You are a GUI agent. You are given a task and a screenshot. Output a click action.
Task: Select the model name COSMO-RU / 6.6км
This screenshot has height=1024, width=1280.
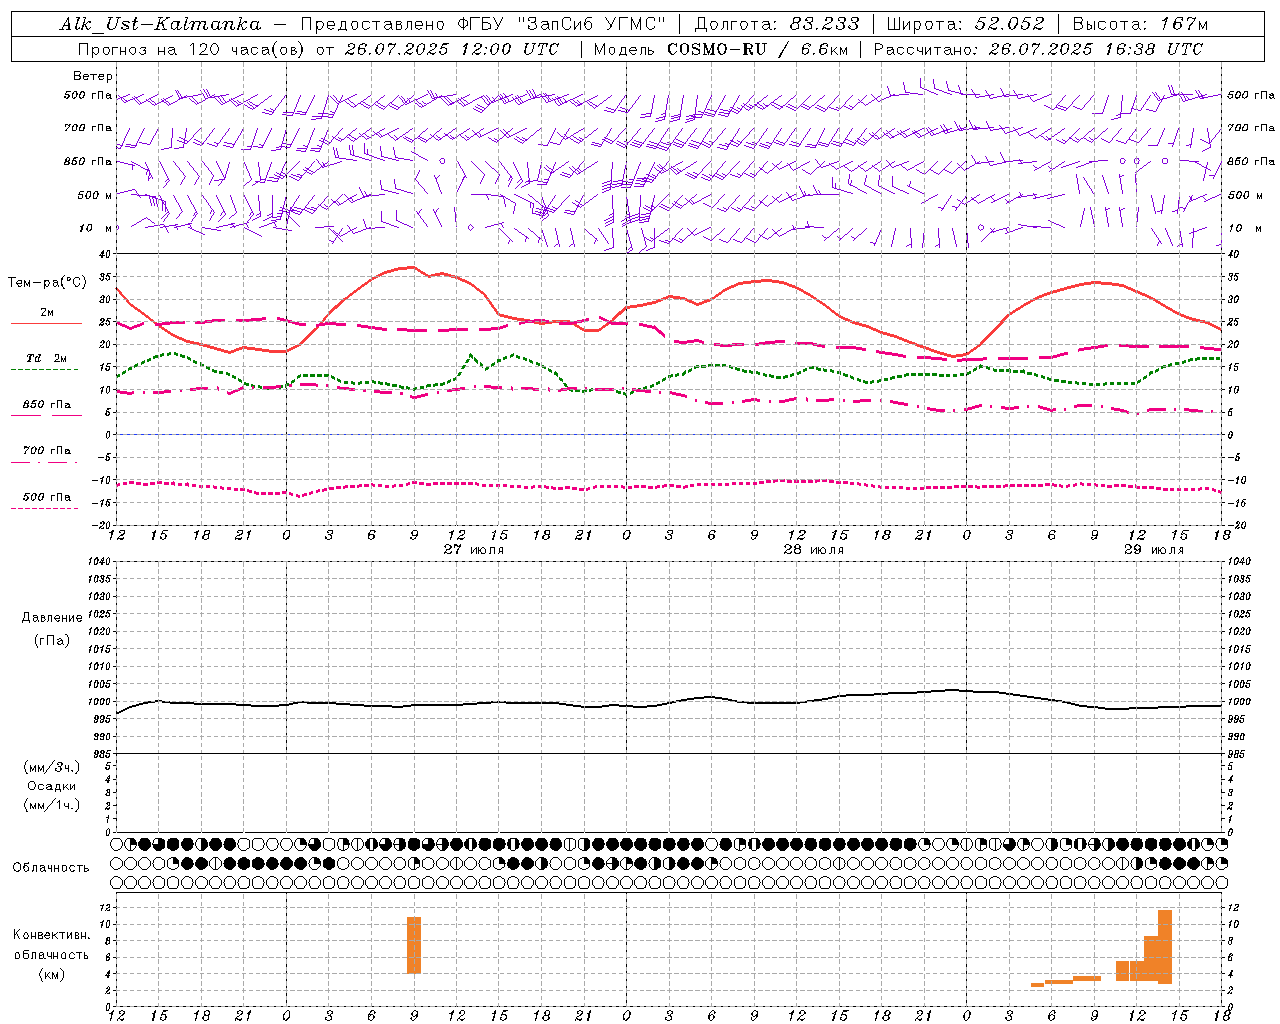[758, 49]
